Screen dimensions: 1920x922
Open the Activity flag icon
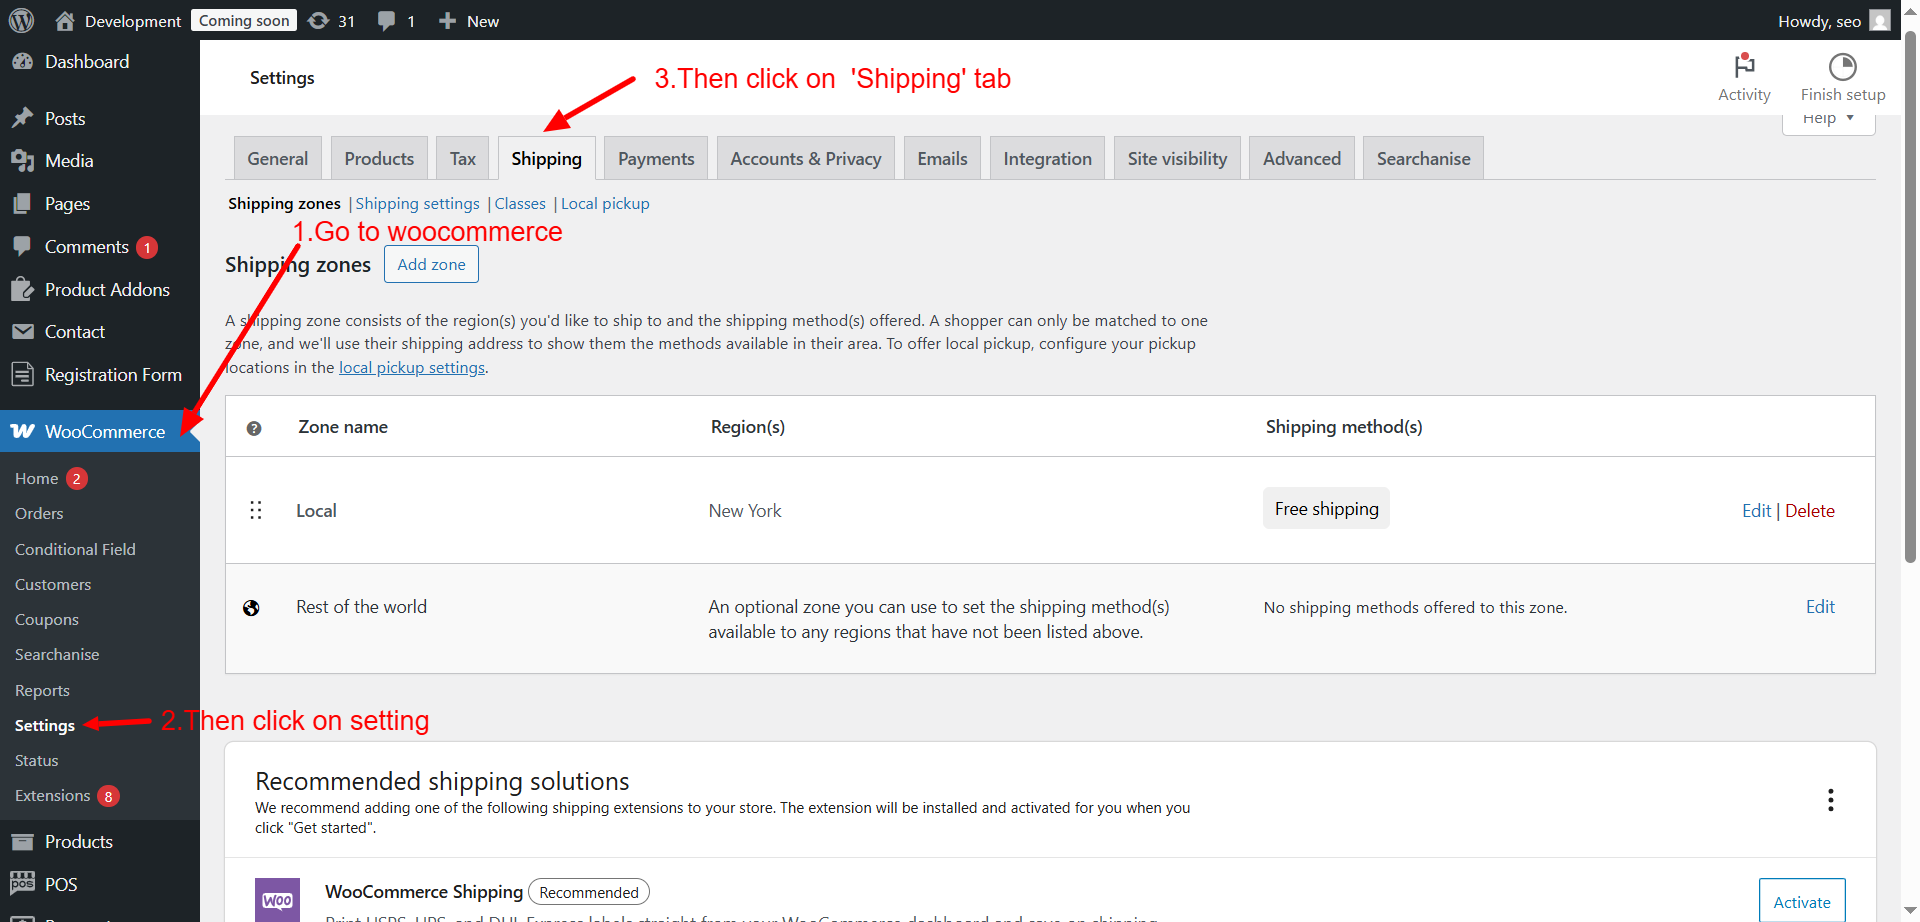point(1744,66)
